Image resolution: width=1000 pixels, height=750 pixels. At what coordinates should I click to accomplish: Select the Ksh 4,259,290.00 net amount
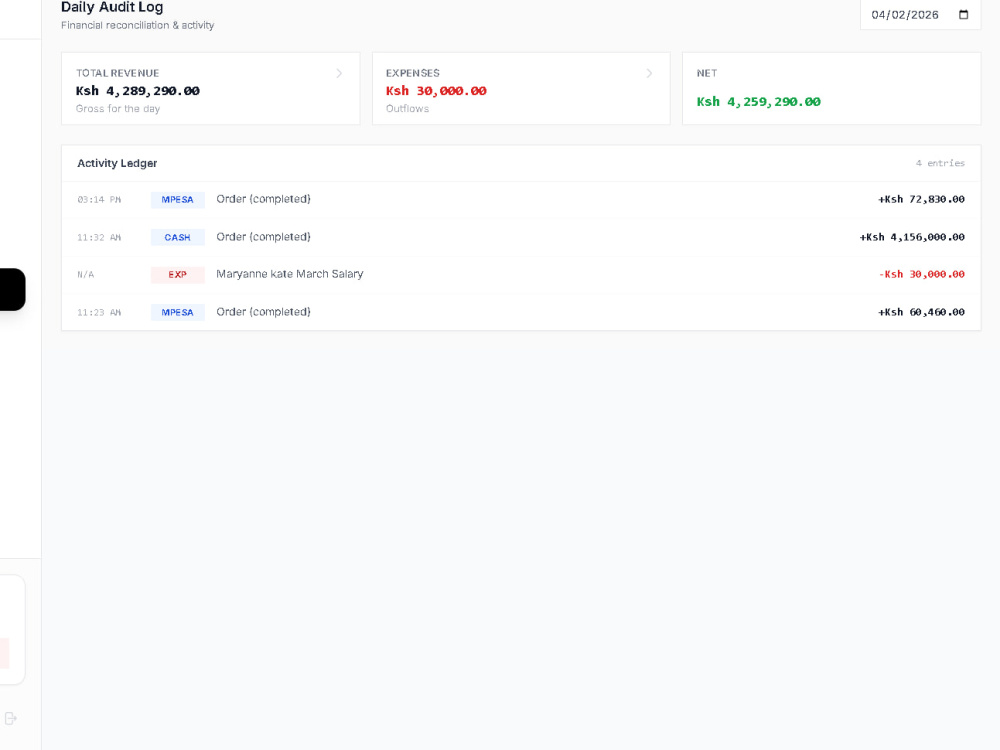758,101
